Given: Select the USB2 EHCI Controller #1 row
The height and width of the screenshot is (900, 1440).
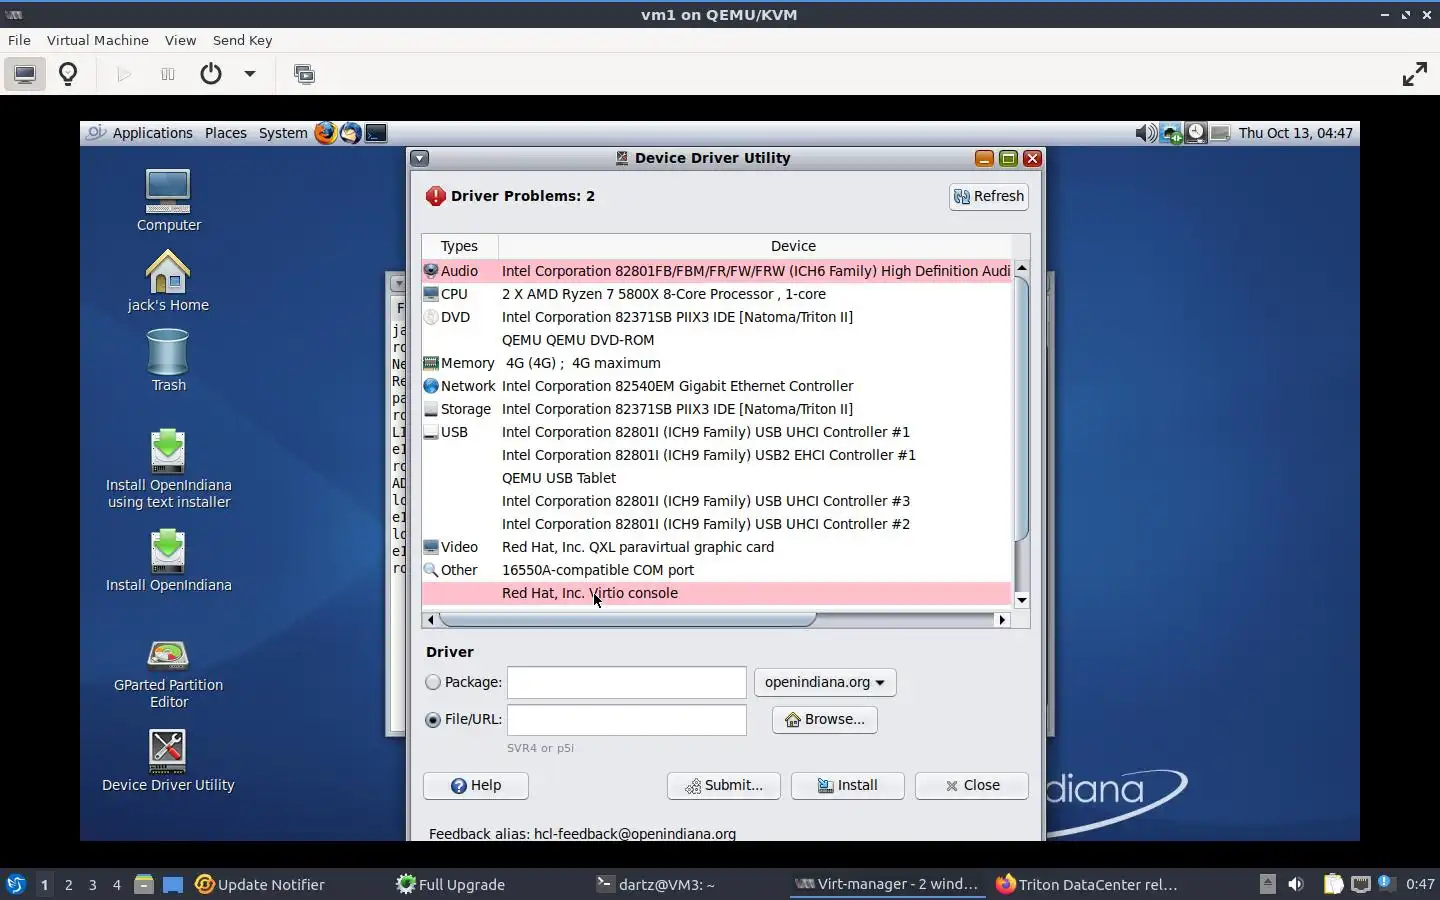Looking at the screenshot, I should pos(717,455).
